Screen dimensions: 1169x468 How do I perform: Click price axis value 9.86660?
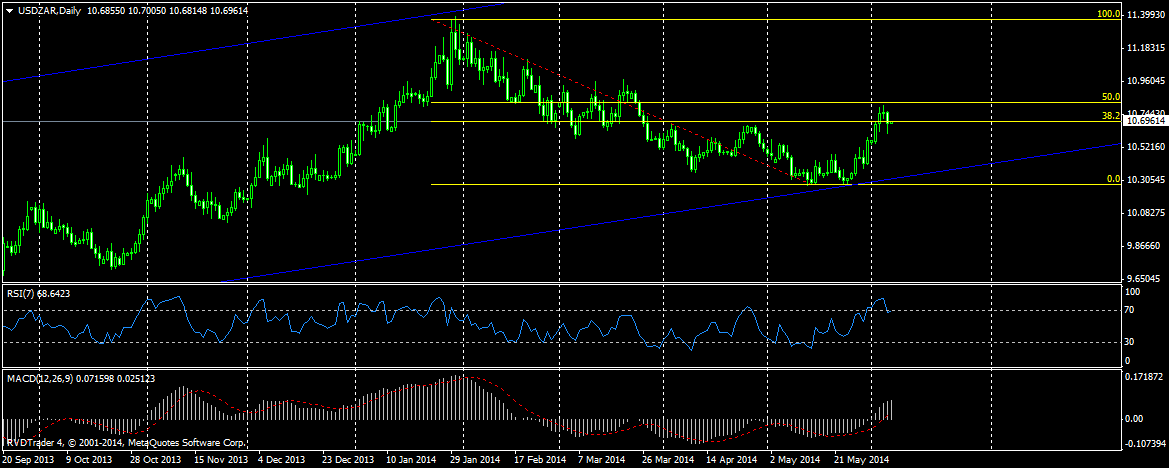click(1146, 245)
